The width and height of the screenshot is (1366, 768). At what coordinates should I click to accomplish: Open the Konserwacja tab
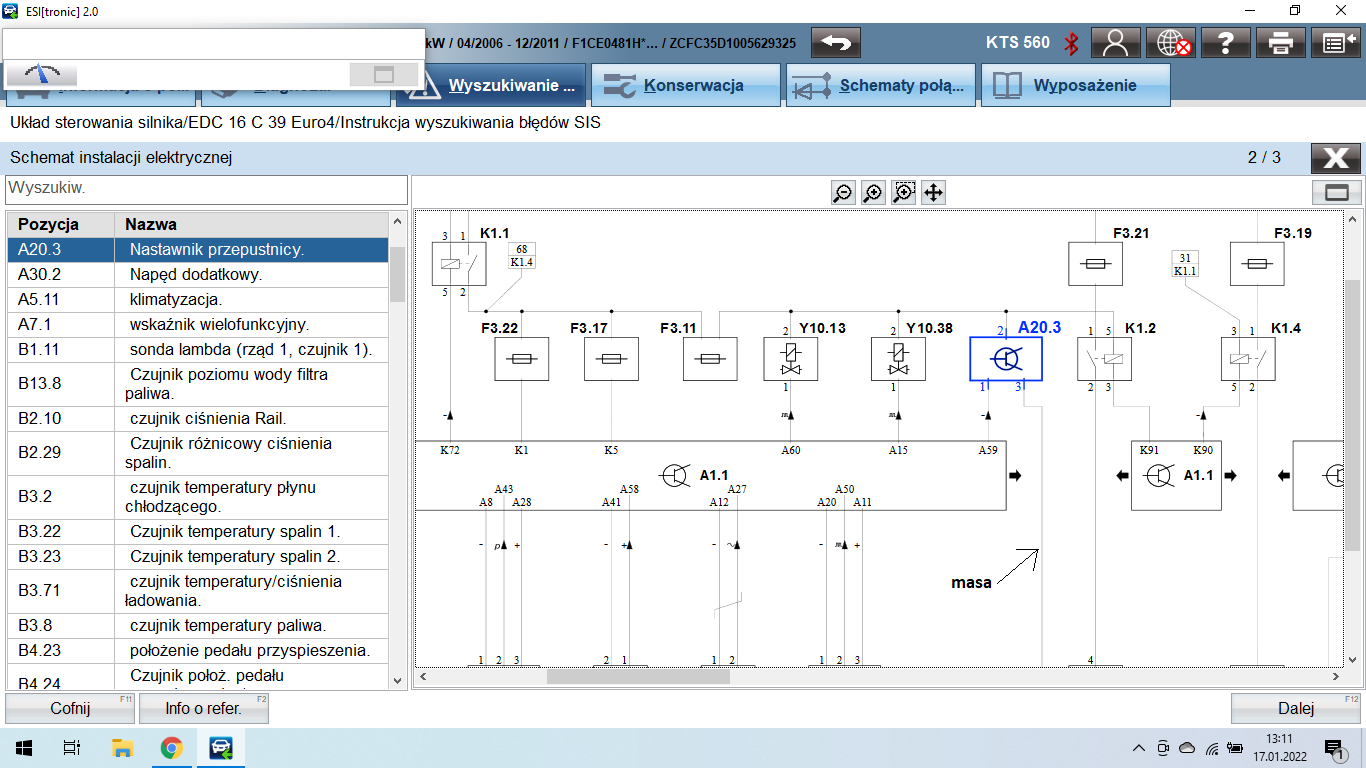pos(685,86)
